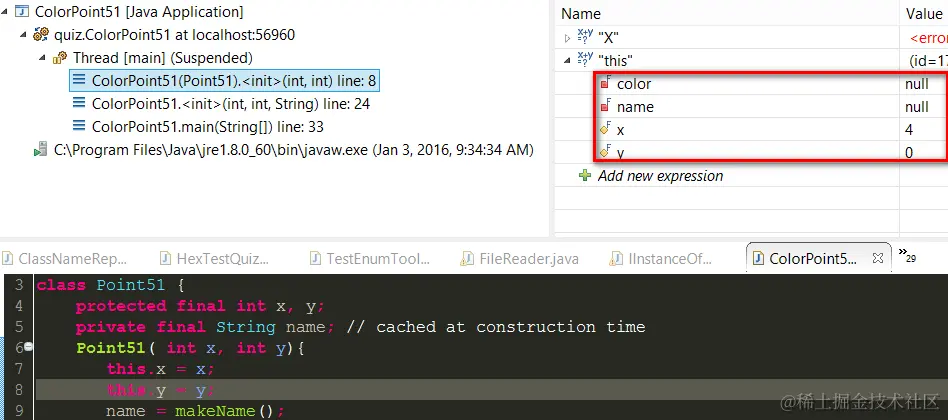948x420 pixels.
Task: Switch to HexTestQuiz... editor tab
Action: tap(215, 259)
